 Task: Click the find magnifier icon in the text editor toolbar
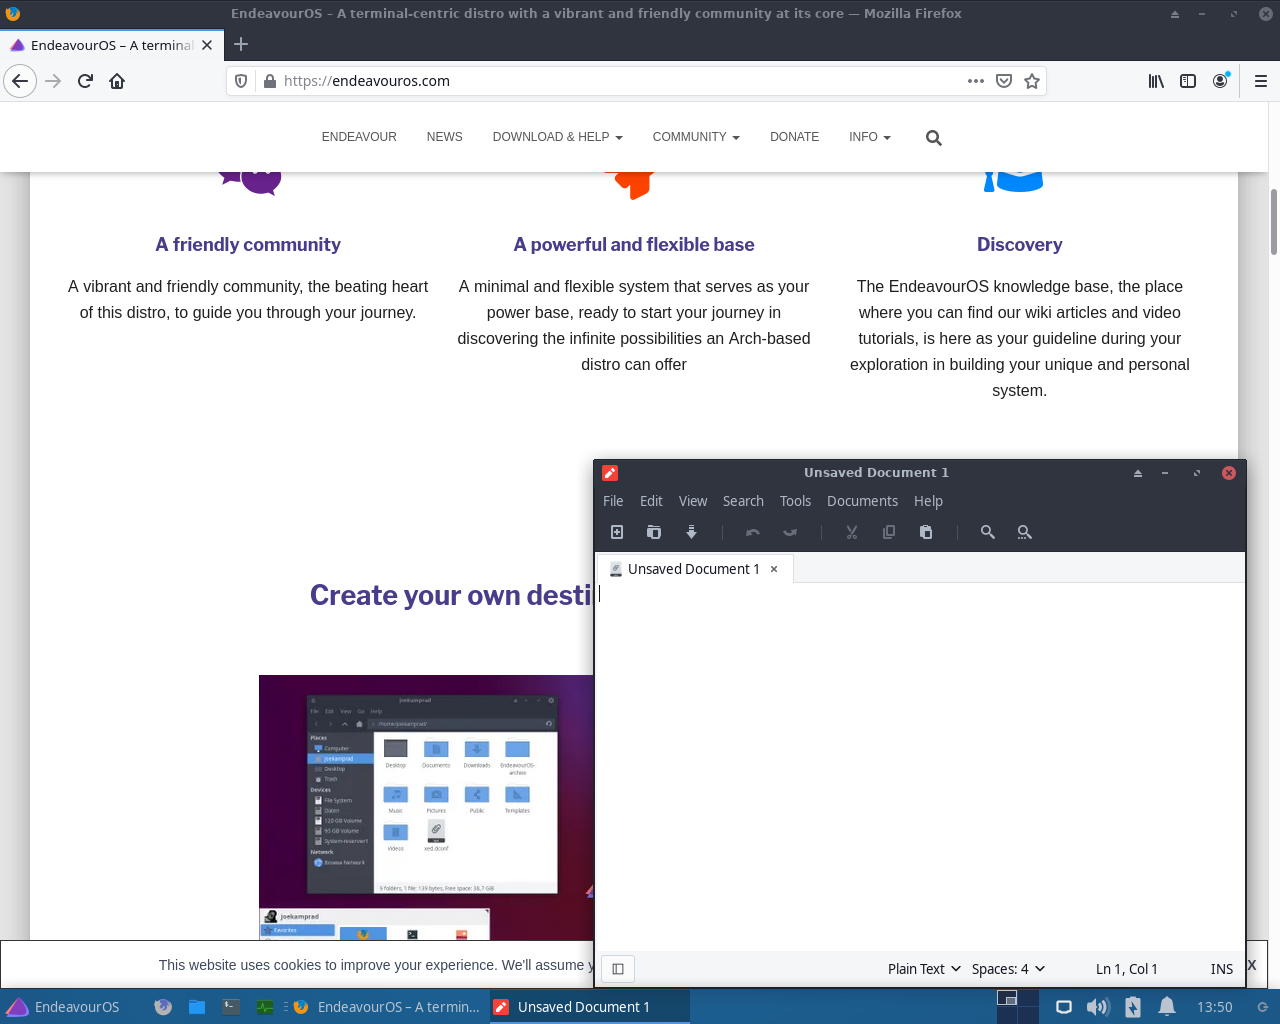[x=988, y=532]
